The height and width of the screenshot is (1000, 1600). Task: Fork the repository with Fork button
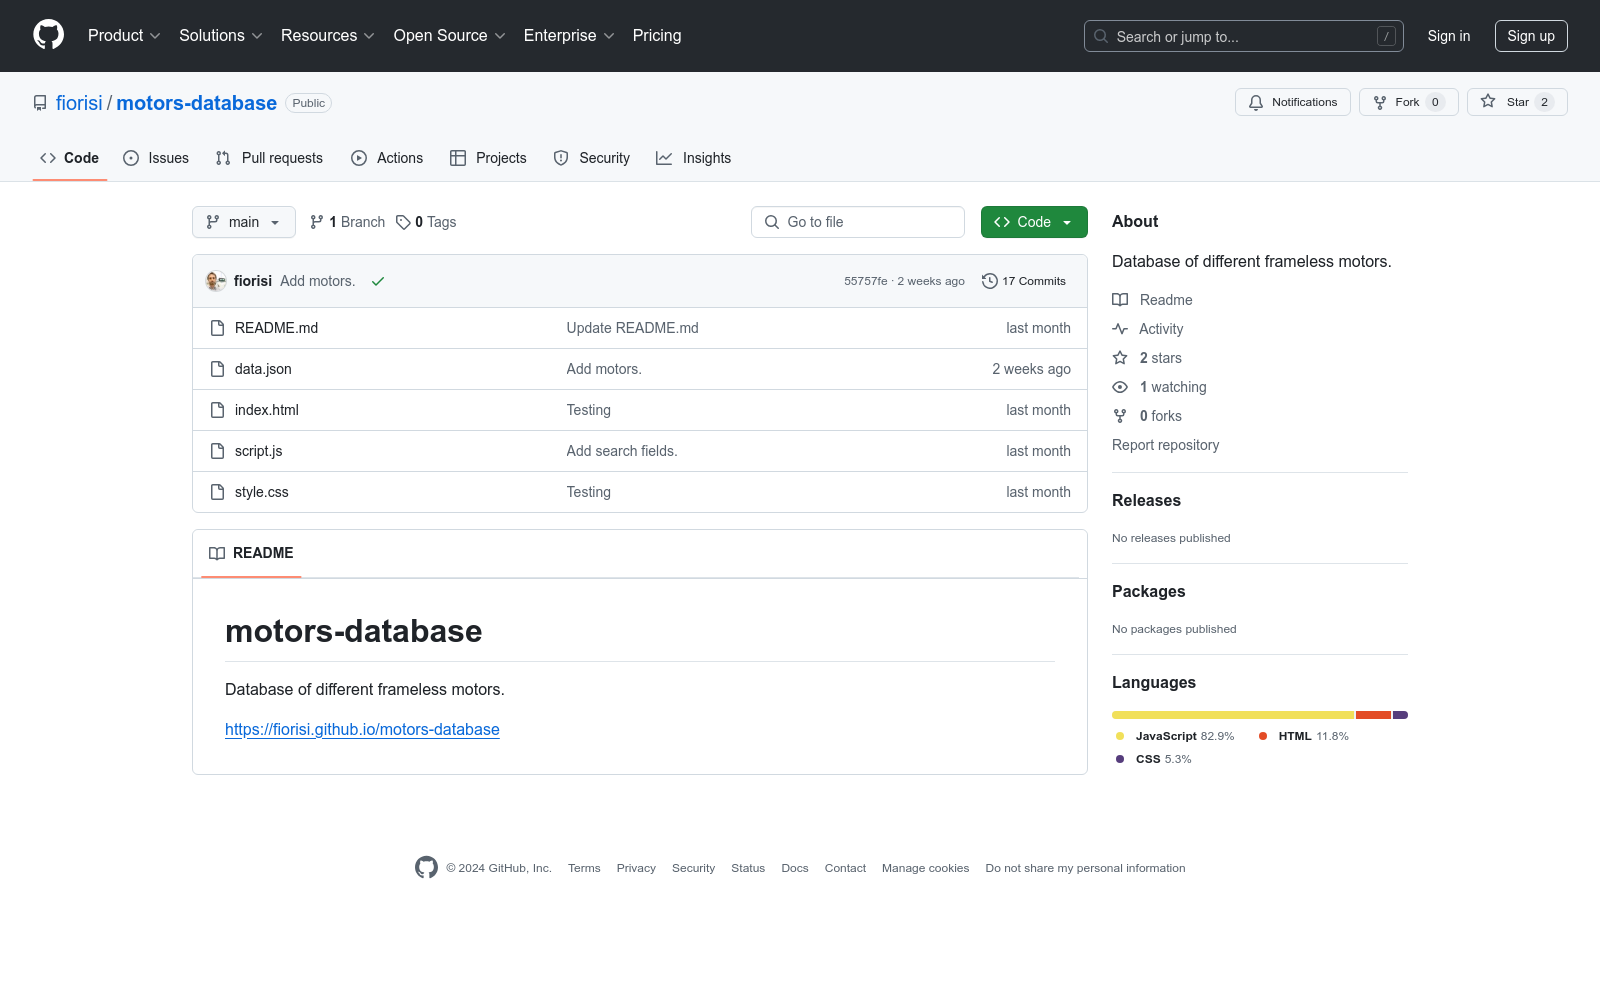(1409, 102)
